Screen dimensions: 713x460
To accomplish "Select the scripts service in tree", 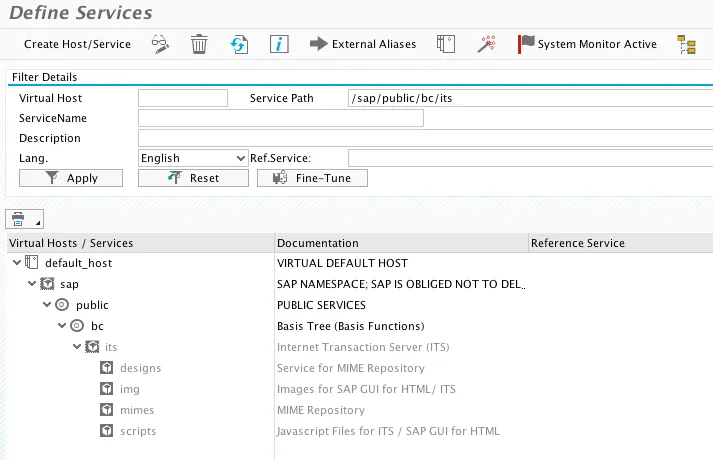I will pos(138,431).
